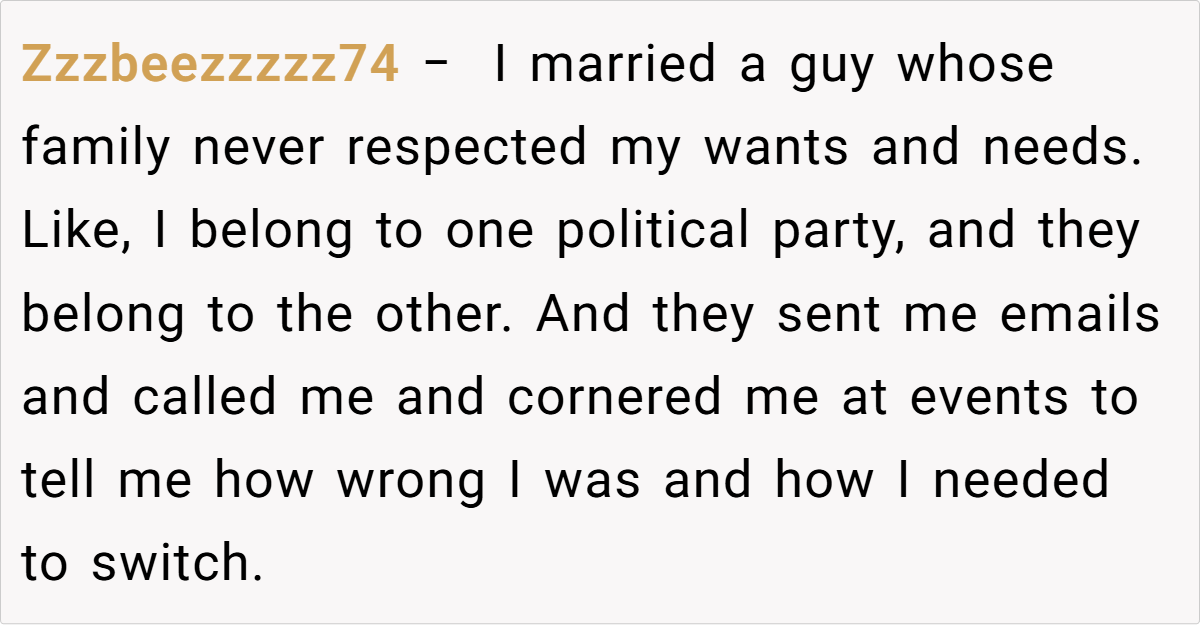Click the word "needed" ending sixth line
This screenshot has width=1200, height=625.
pos(1021,482)
